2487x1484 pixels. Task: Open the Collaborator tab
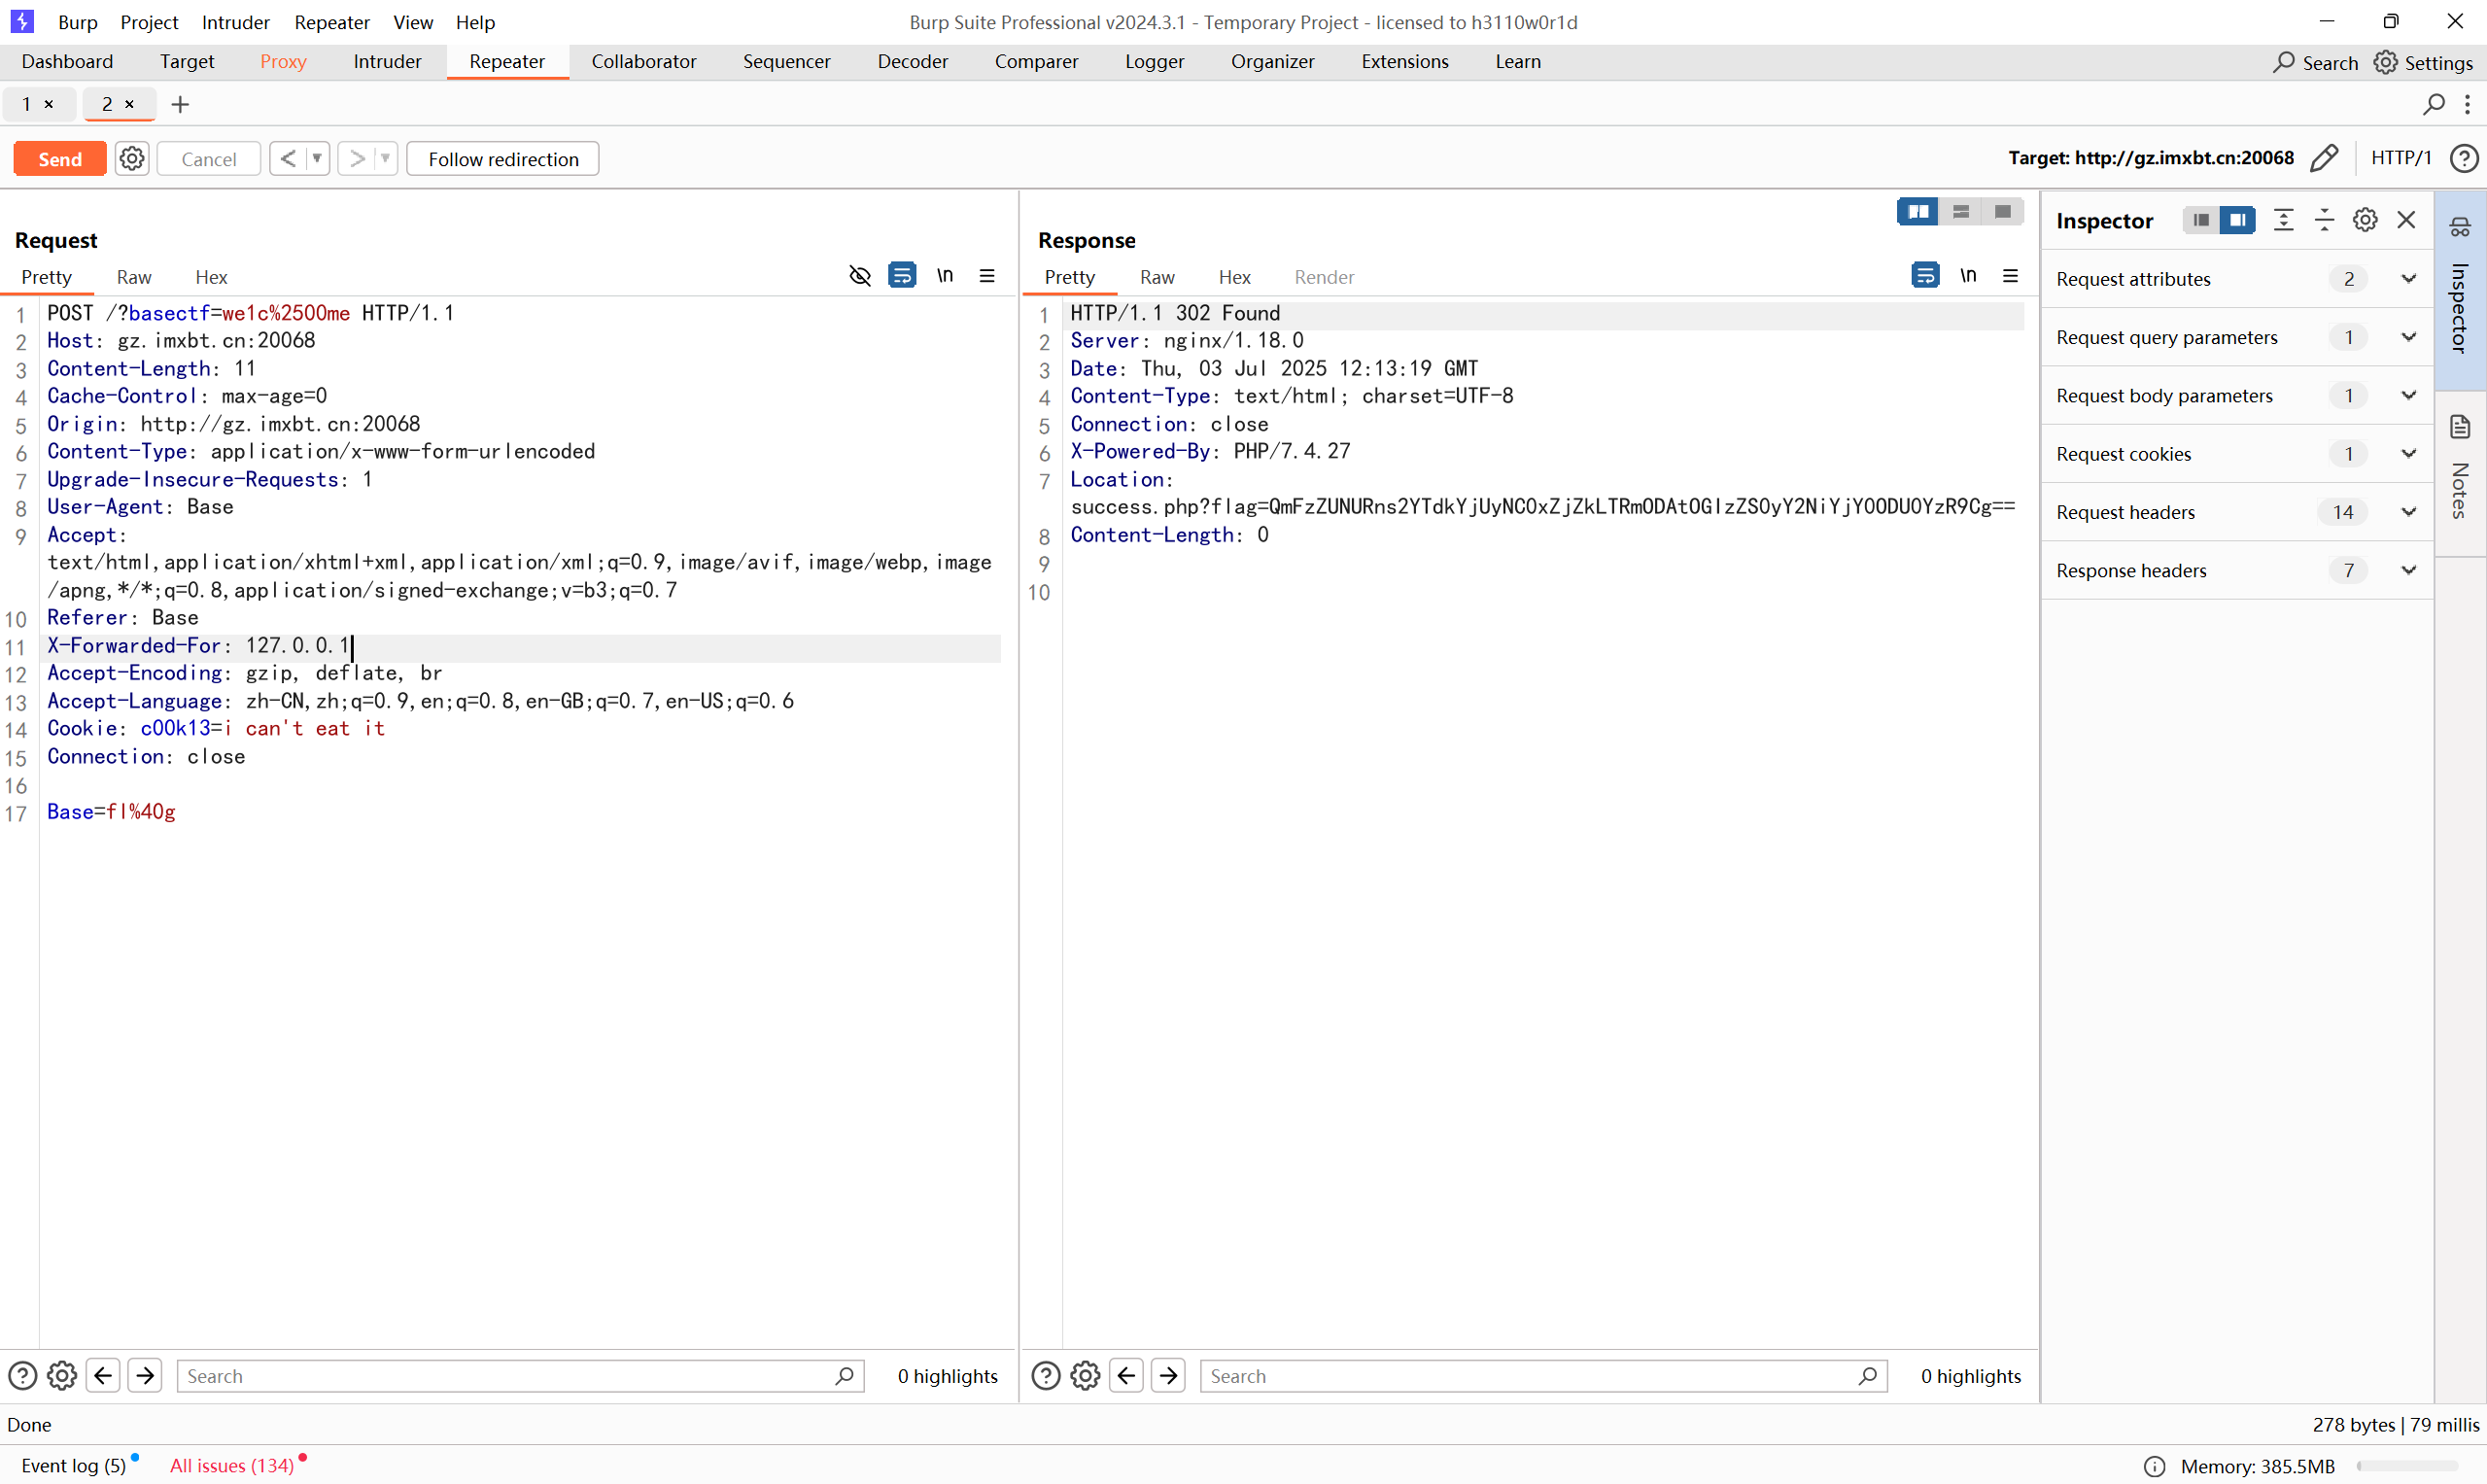pos(643,61)
